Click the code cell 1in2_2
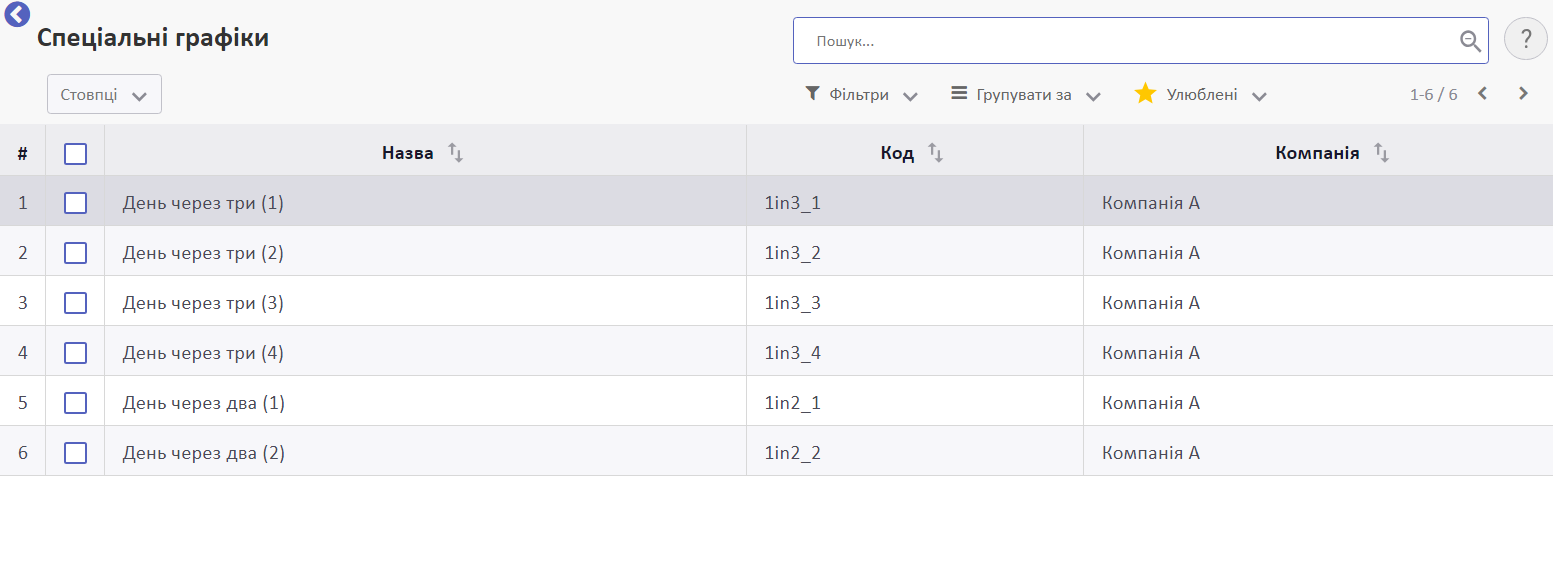1553x582 pixels. coord(792,453)
